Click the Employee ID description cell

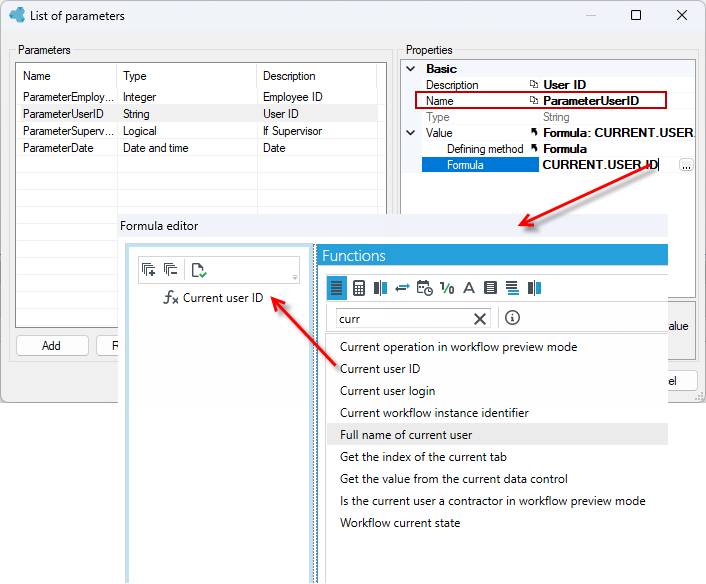(x=292, y=97)
